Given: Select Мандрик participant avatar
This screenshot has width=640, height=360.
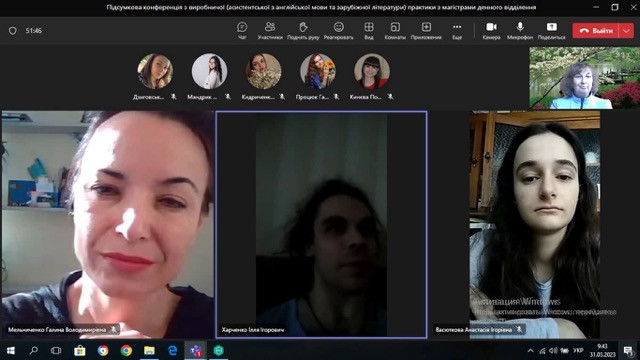Looking at the screenshot, I should tap(209, 71).
